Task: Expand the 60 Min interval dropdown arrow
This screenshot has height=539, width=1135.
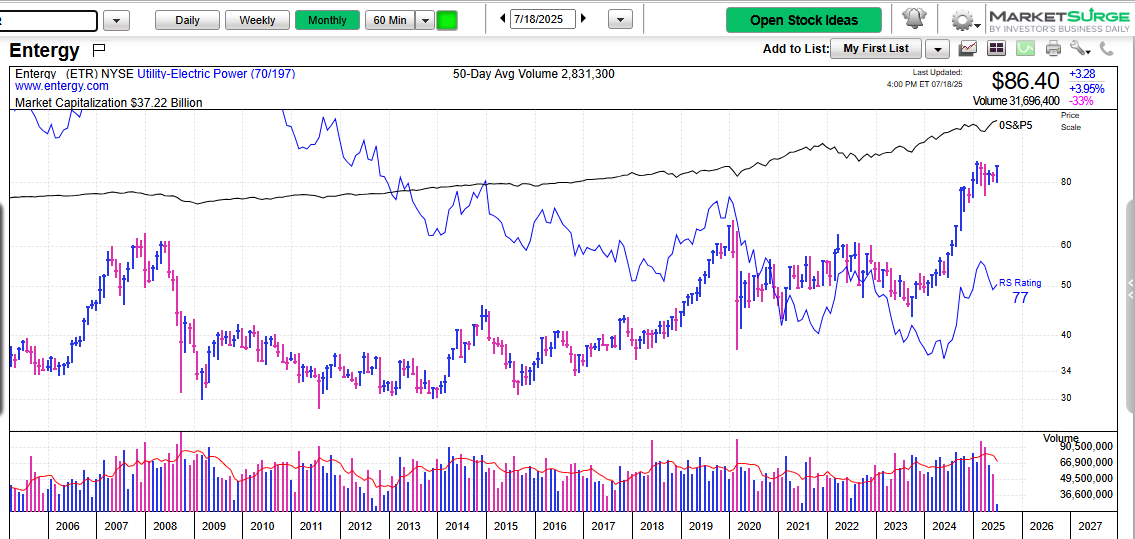Action: (x=425, y=20)
